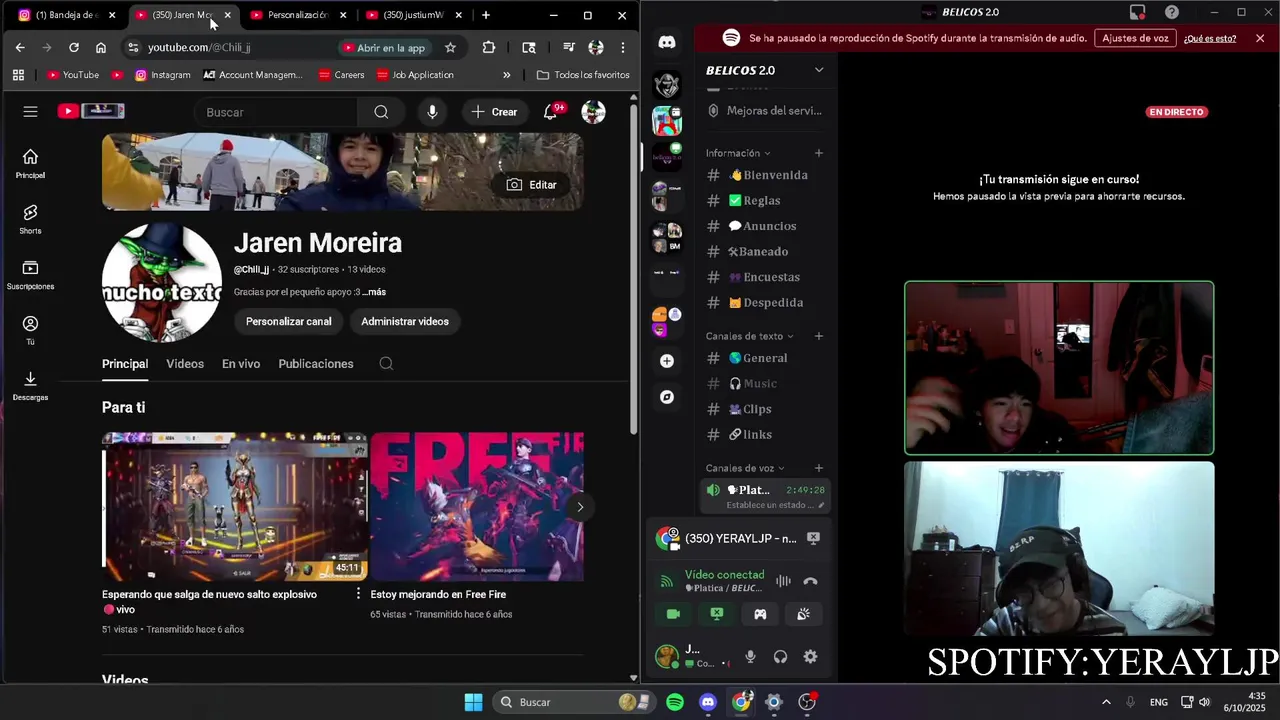Click Administrar videos button
Image resolution: width=1280 pixels, height=720 pixels.
(405, 321)
